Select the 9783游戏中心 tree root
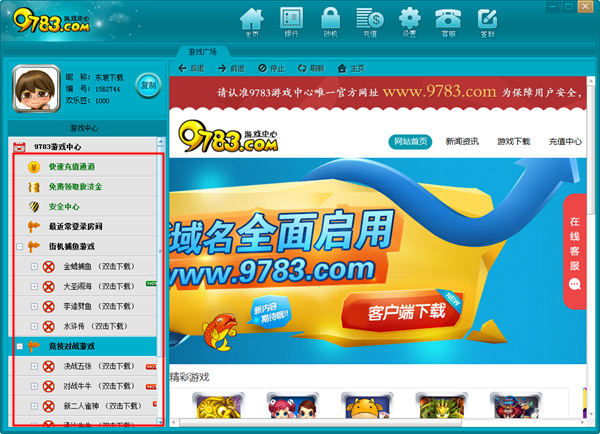The image size is (600, 434). (57, 147)
